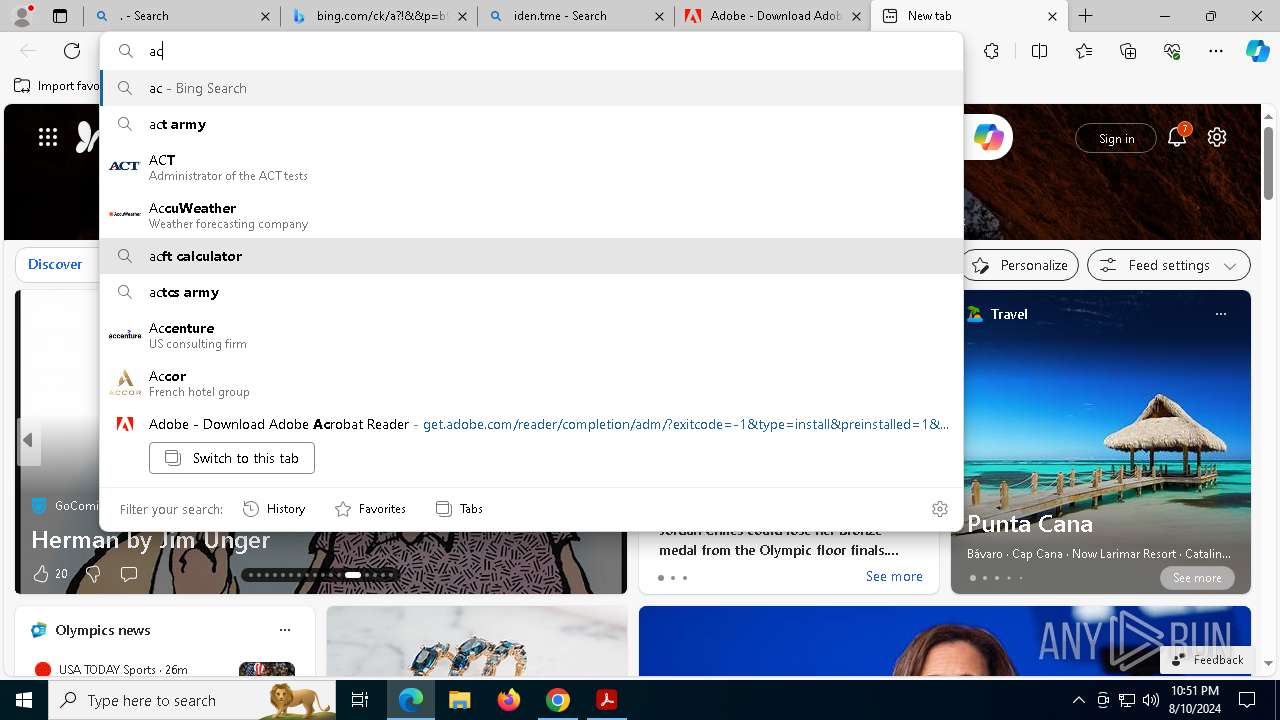The height and width of the screenshot is (720, 1280).
Task: Click Switch to this tab button
Action: (232, 458)
